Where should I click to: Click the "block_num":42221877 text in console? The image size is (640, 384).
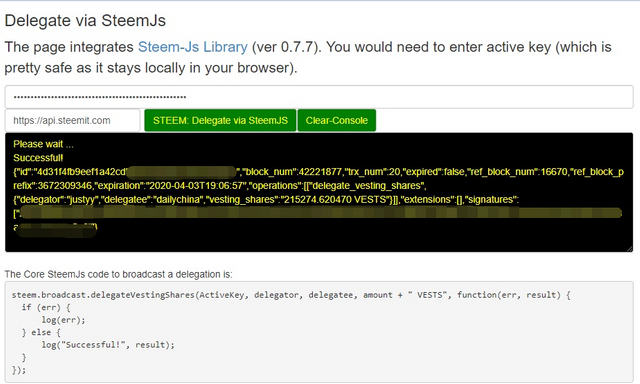(293, 172)
